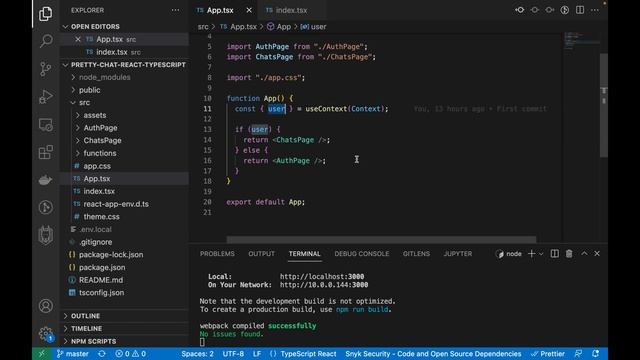Screen dimensions: 640x360
Task: Split the editor to the right
Action: coord(580,10)
